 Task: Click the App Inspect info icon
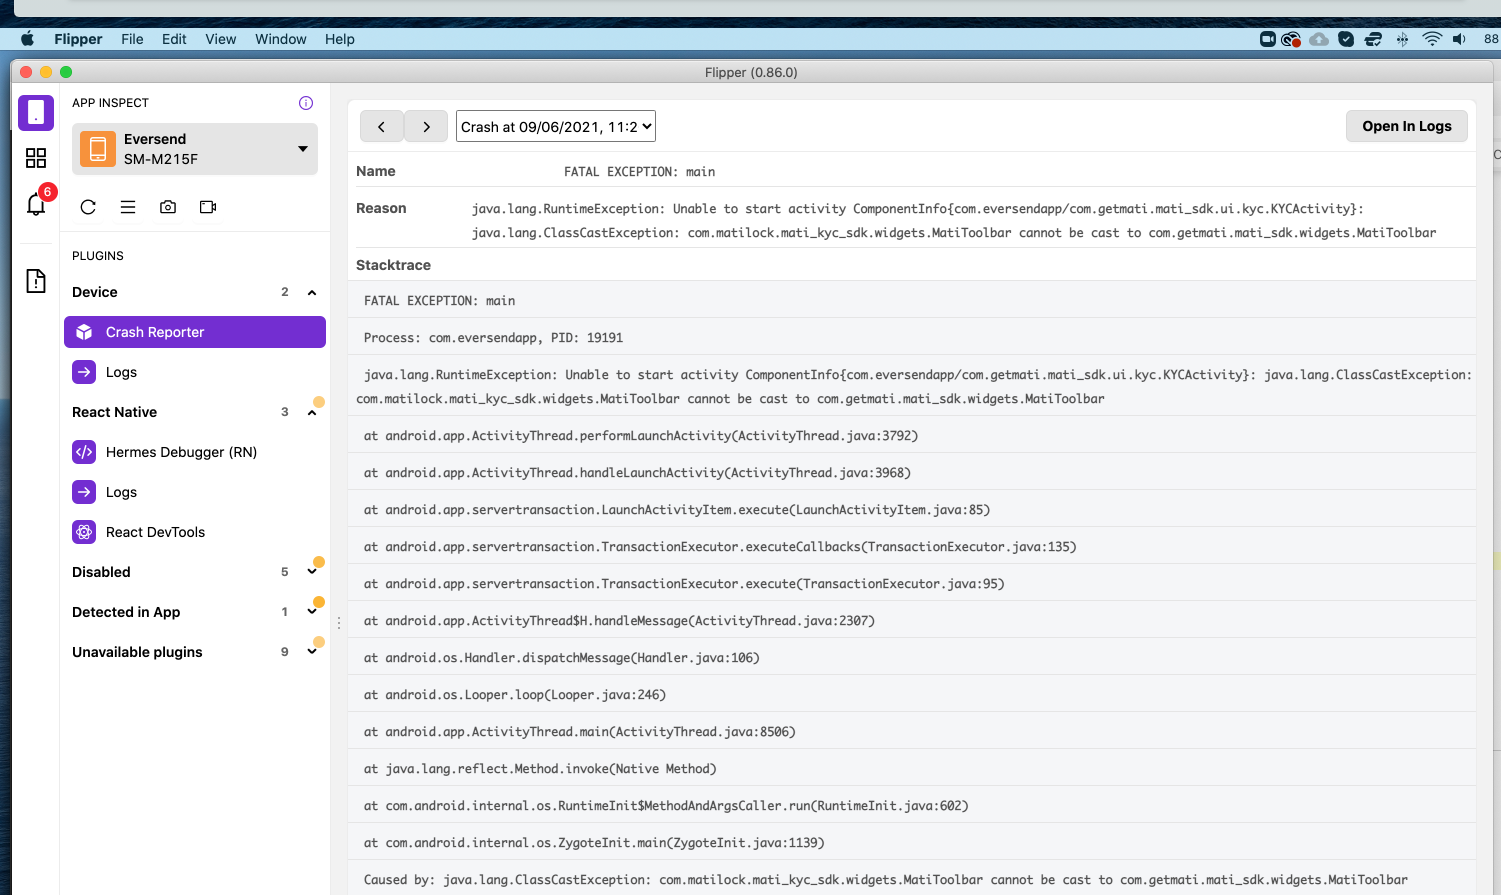[305, 103]
